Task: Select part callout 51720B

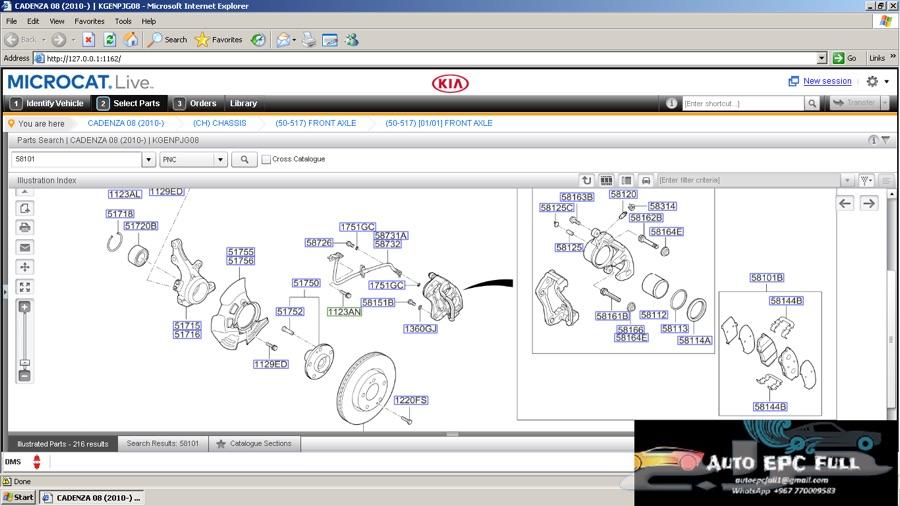Action: click(141, 226)
